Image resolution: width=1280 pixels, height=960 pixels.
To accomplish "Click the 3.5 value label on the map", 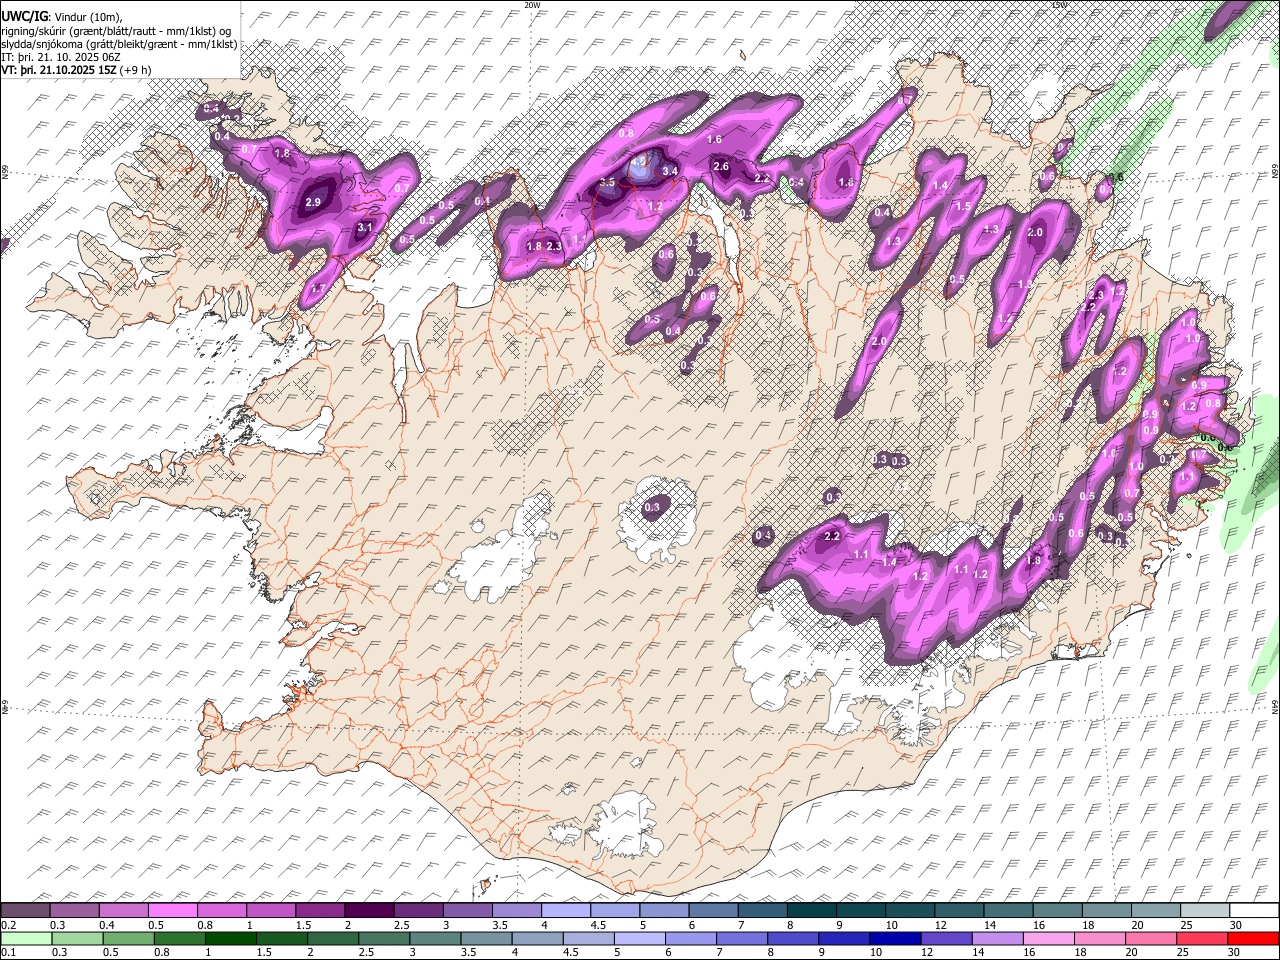I will [x=607, y=183].
